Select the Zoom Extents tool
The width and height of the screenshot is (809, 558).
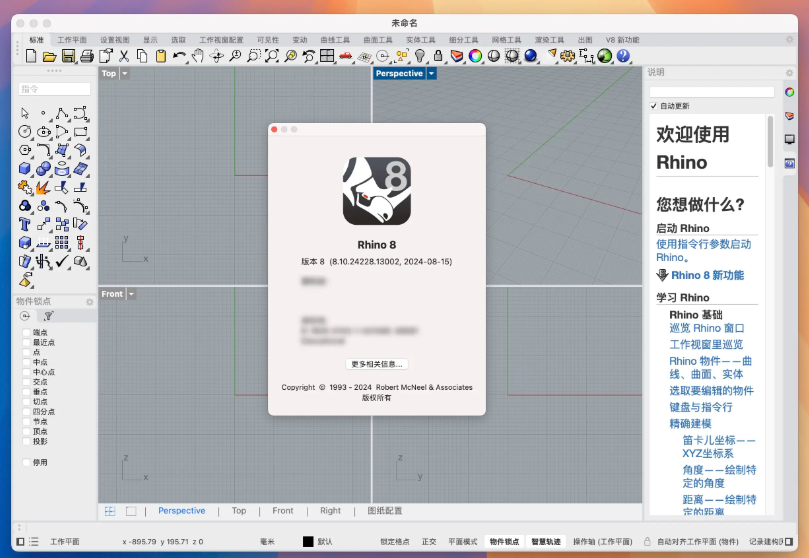click(272, 56)
